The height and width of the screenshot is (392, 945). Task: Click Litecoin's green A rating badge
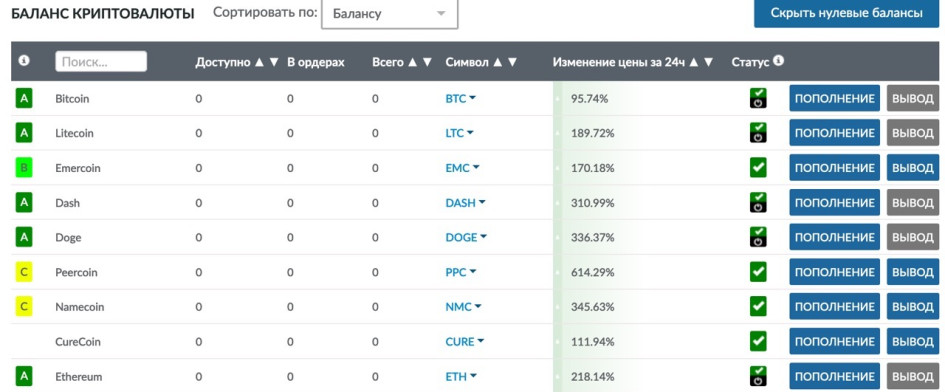[24, 133]
